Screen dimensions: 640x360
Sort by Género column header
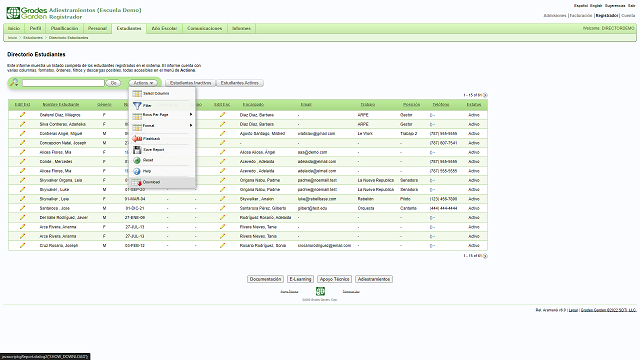pyautogui.click(x=104, y=104)
